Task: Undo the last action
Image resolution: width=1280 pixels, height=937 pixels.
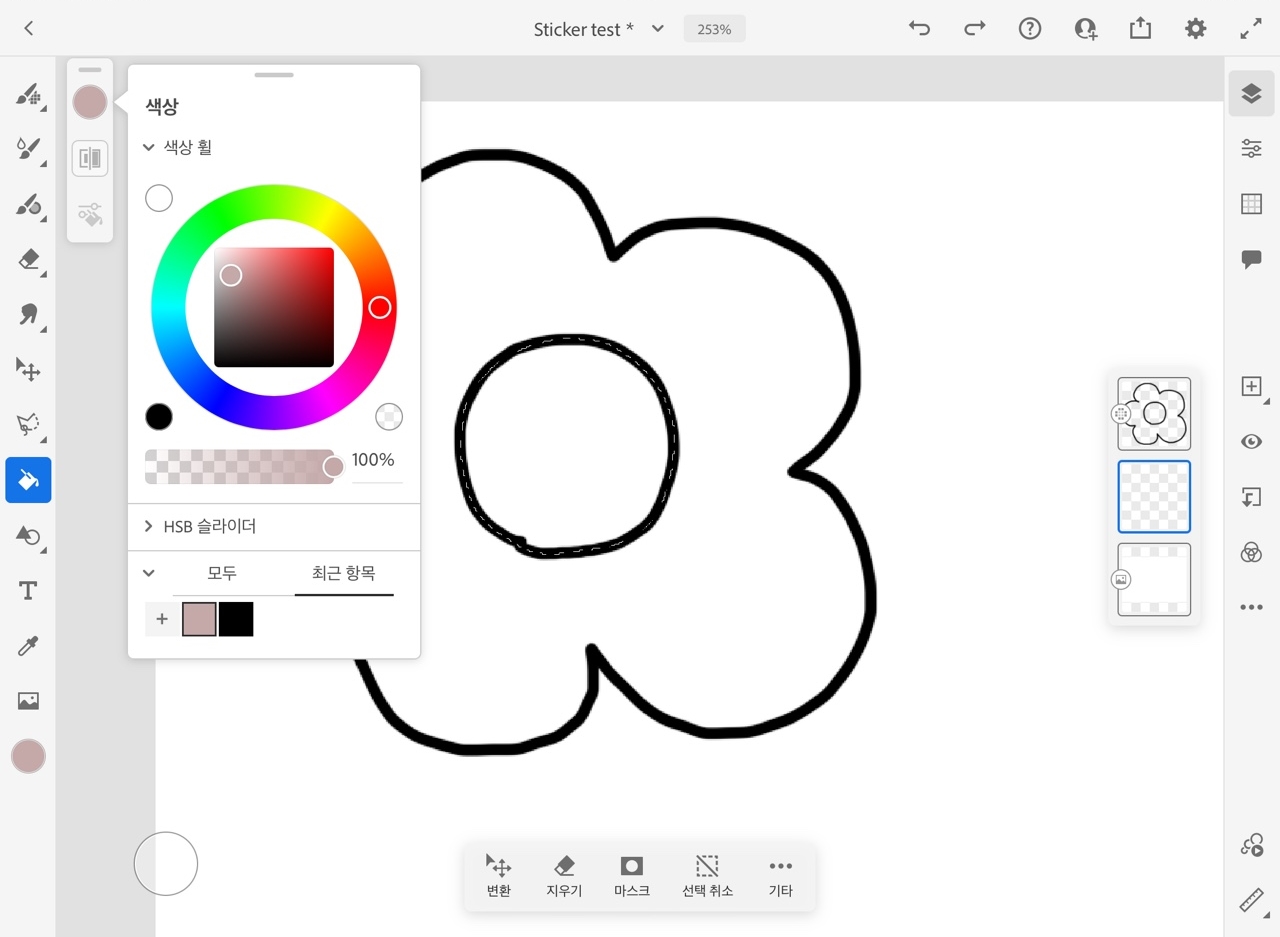Action: [919, 29]
